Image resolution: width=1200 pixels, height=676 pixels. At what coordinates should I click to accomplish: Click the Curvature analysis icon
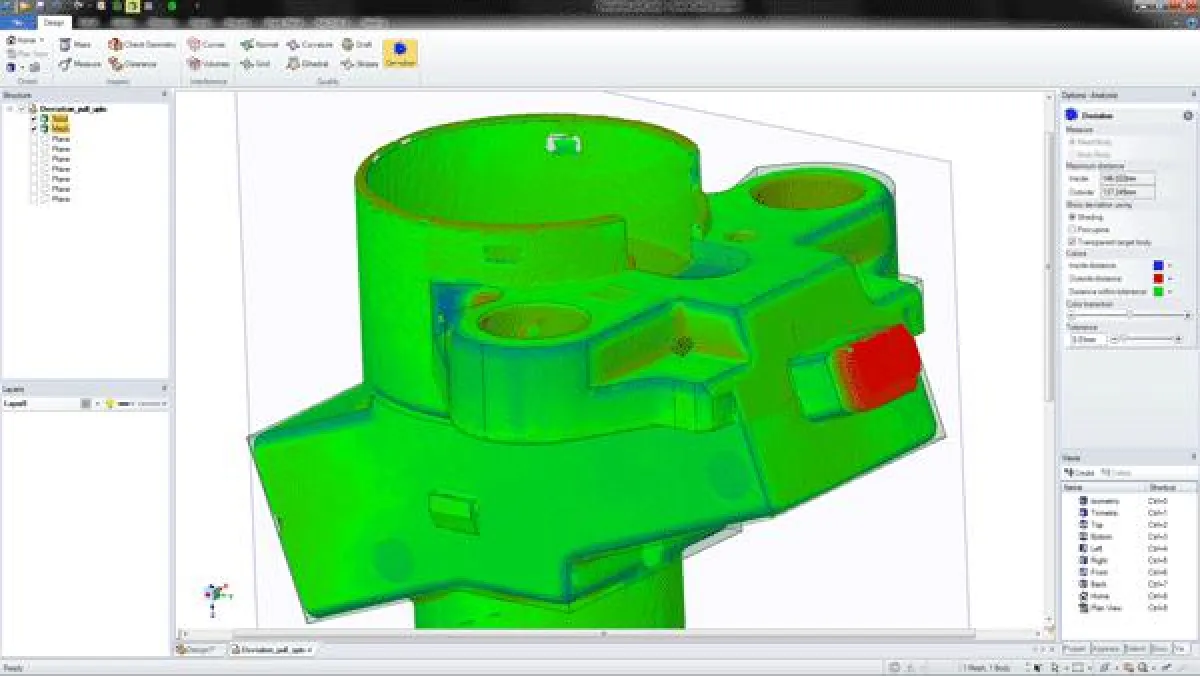pos(305,44)
